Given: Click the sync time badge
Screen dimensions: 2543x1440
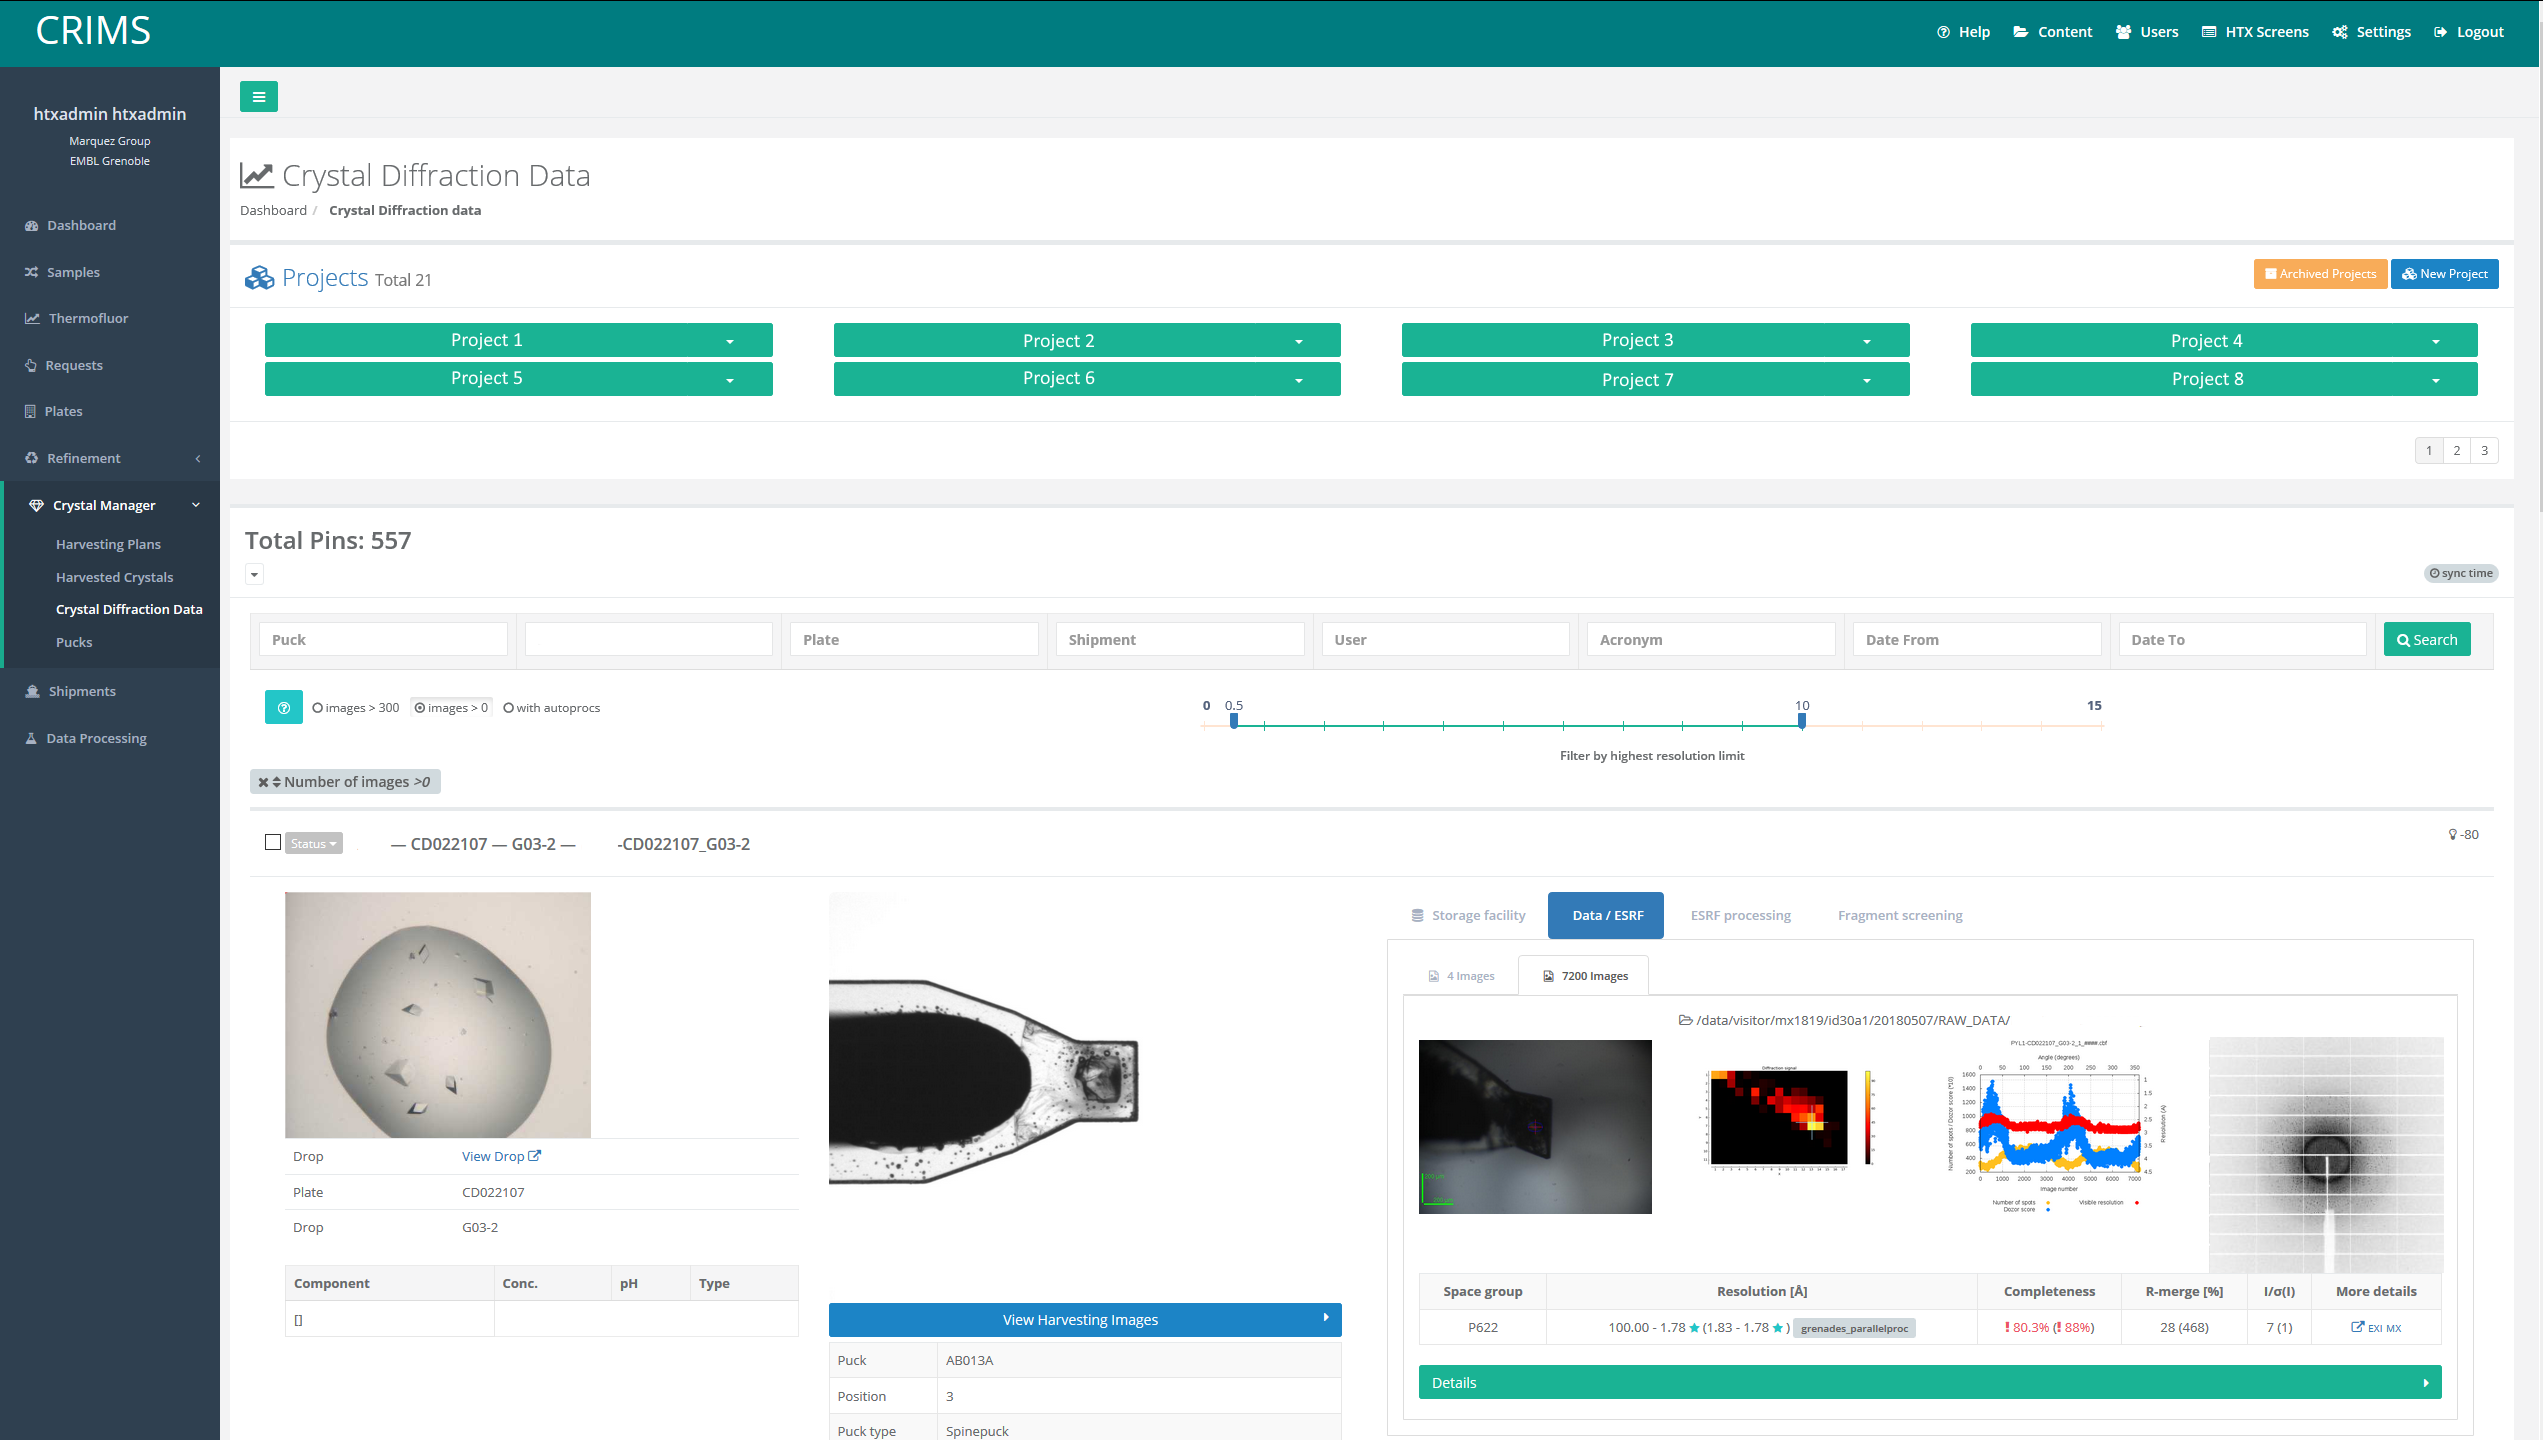Looking at the screenshot, I should click(2461, 573).
